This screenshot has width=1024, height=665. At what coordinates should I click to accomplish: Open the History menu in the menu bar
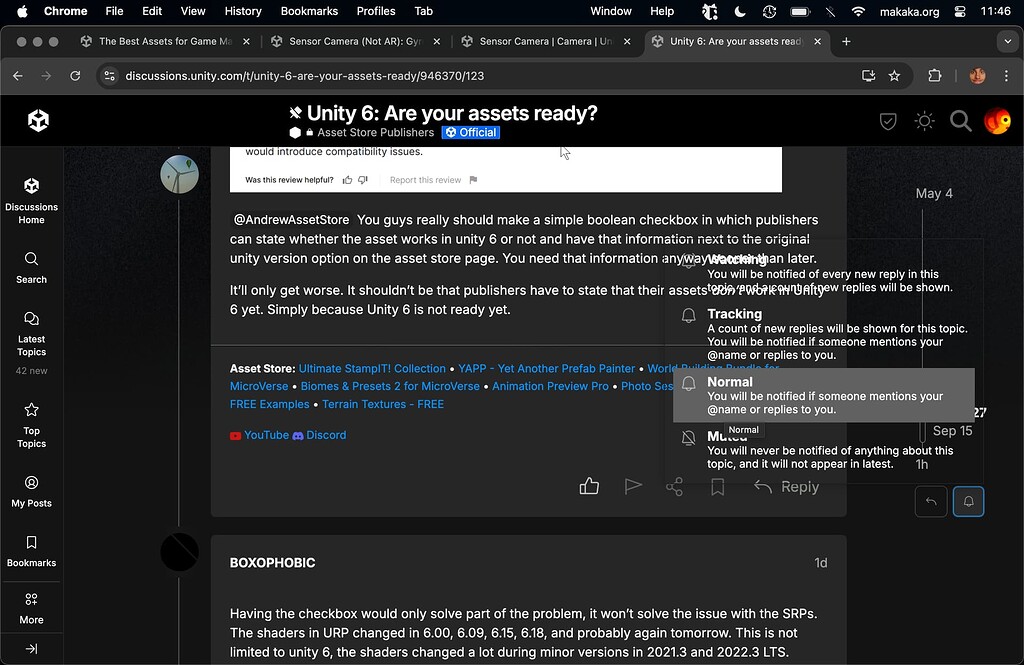[243, 11]
